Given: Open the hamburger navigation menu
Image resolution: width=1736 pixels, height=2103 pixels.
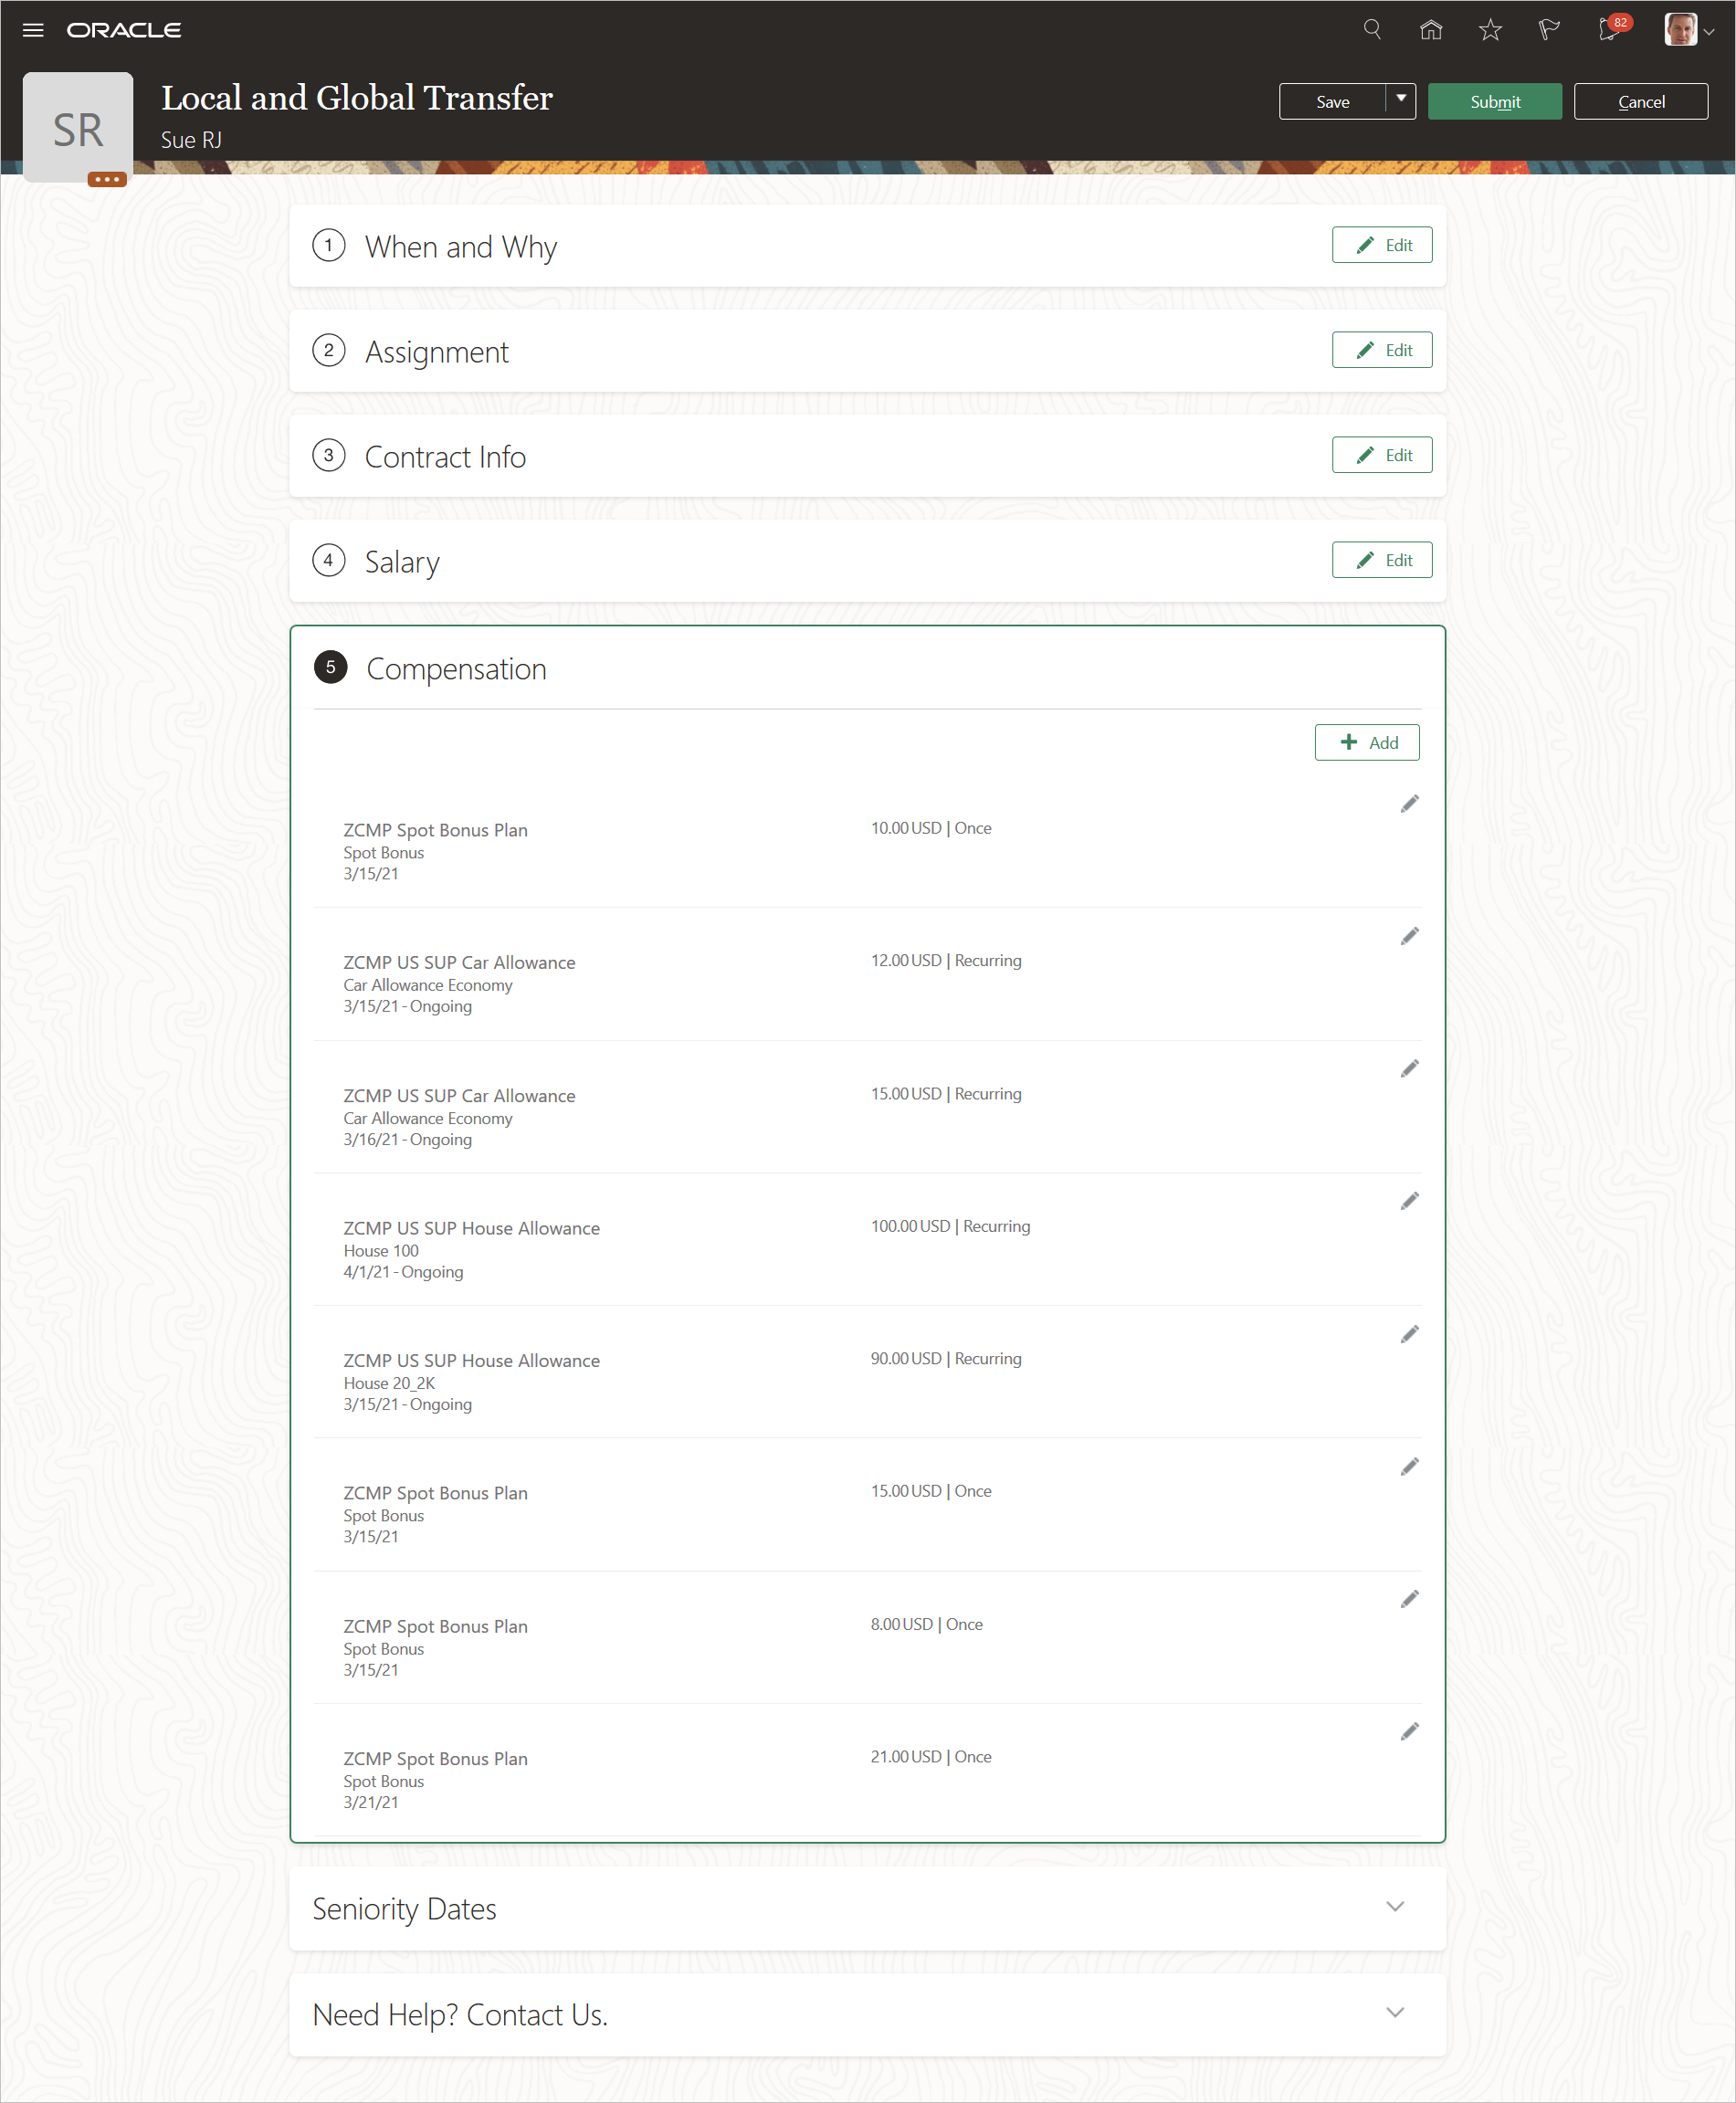Looking at the screenshot, I should [x=33, y=30].
